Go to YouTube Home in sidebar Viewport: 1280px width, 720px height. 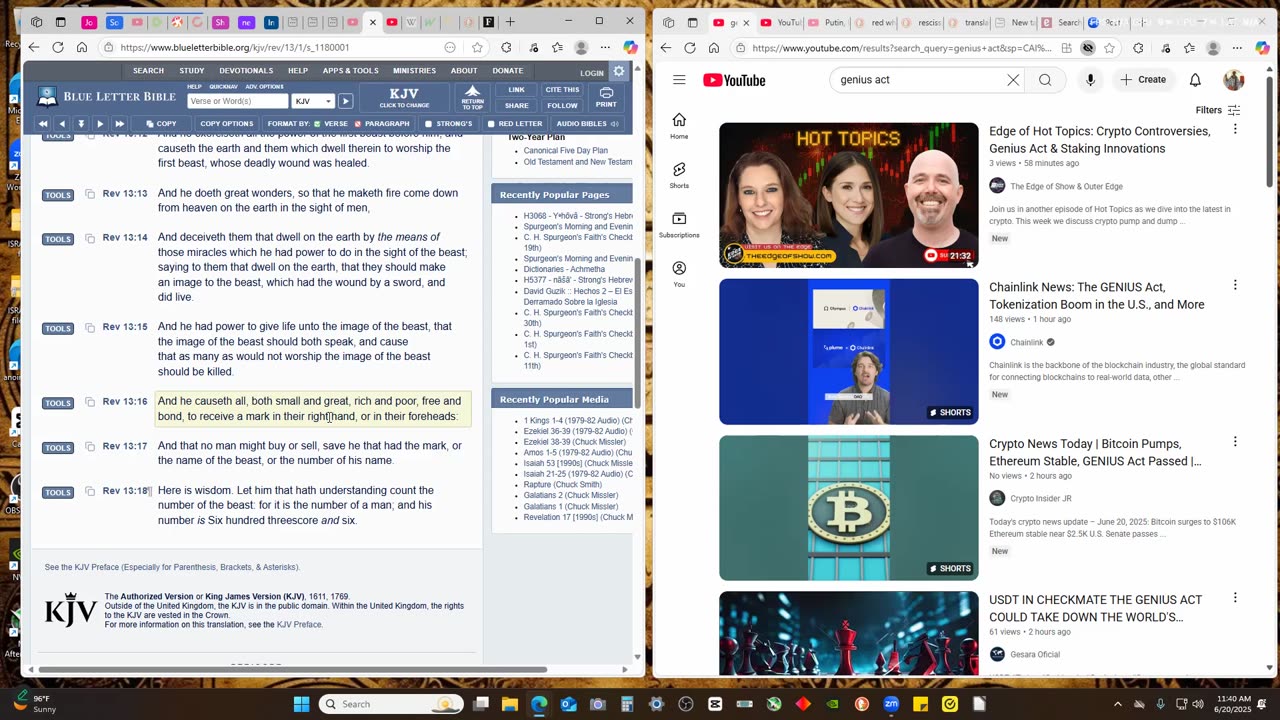[679, 126]
